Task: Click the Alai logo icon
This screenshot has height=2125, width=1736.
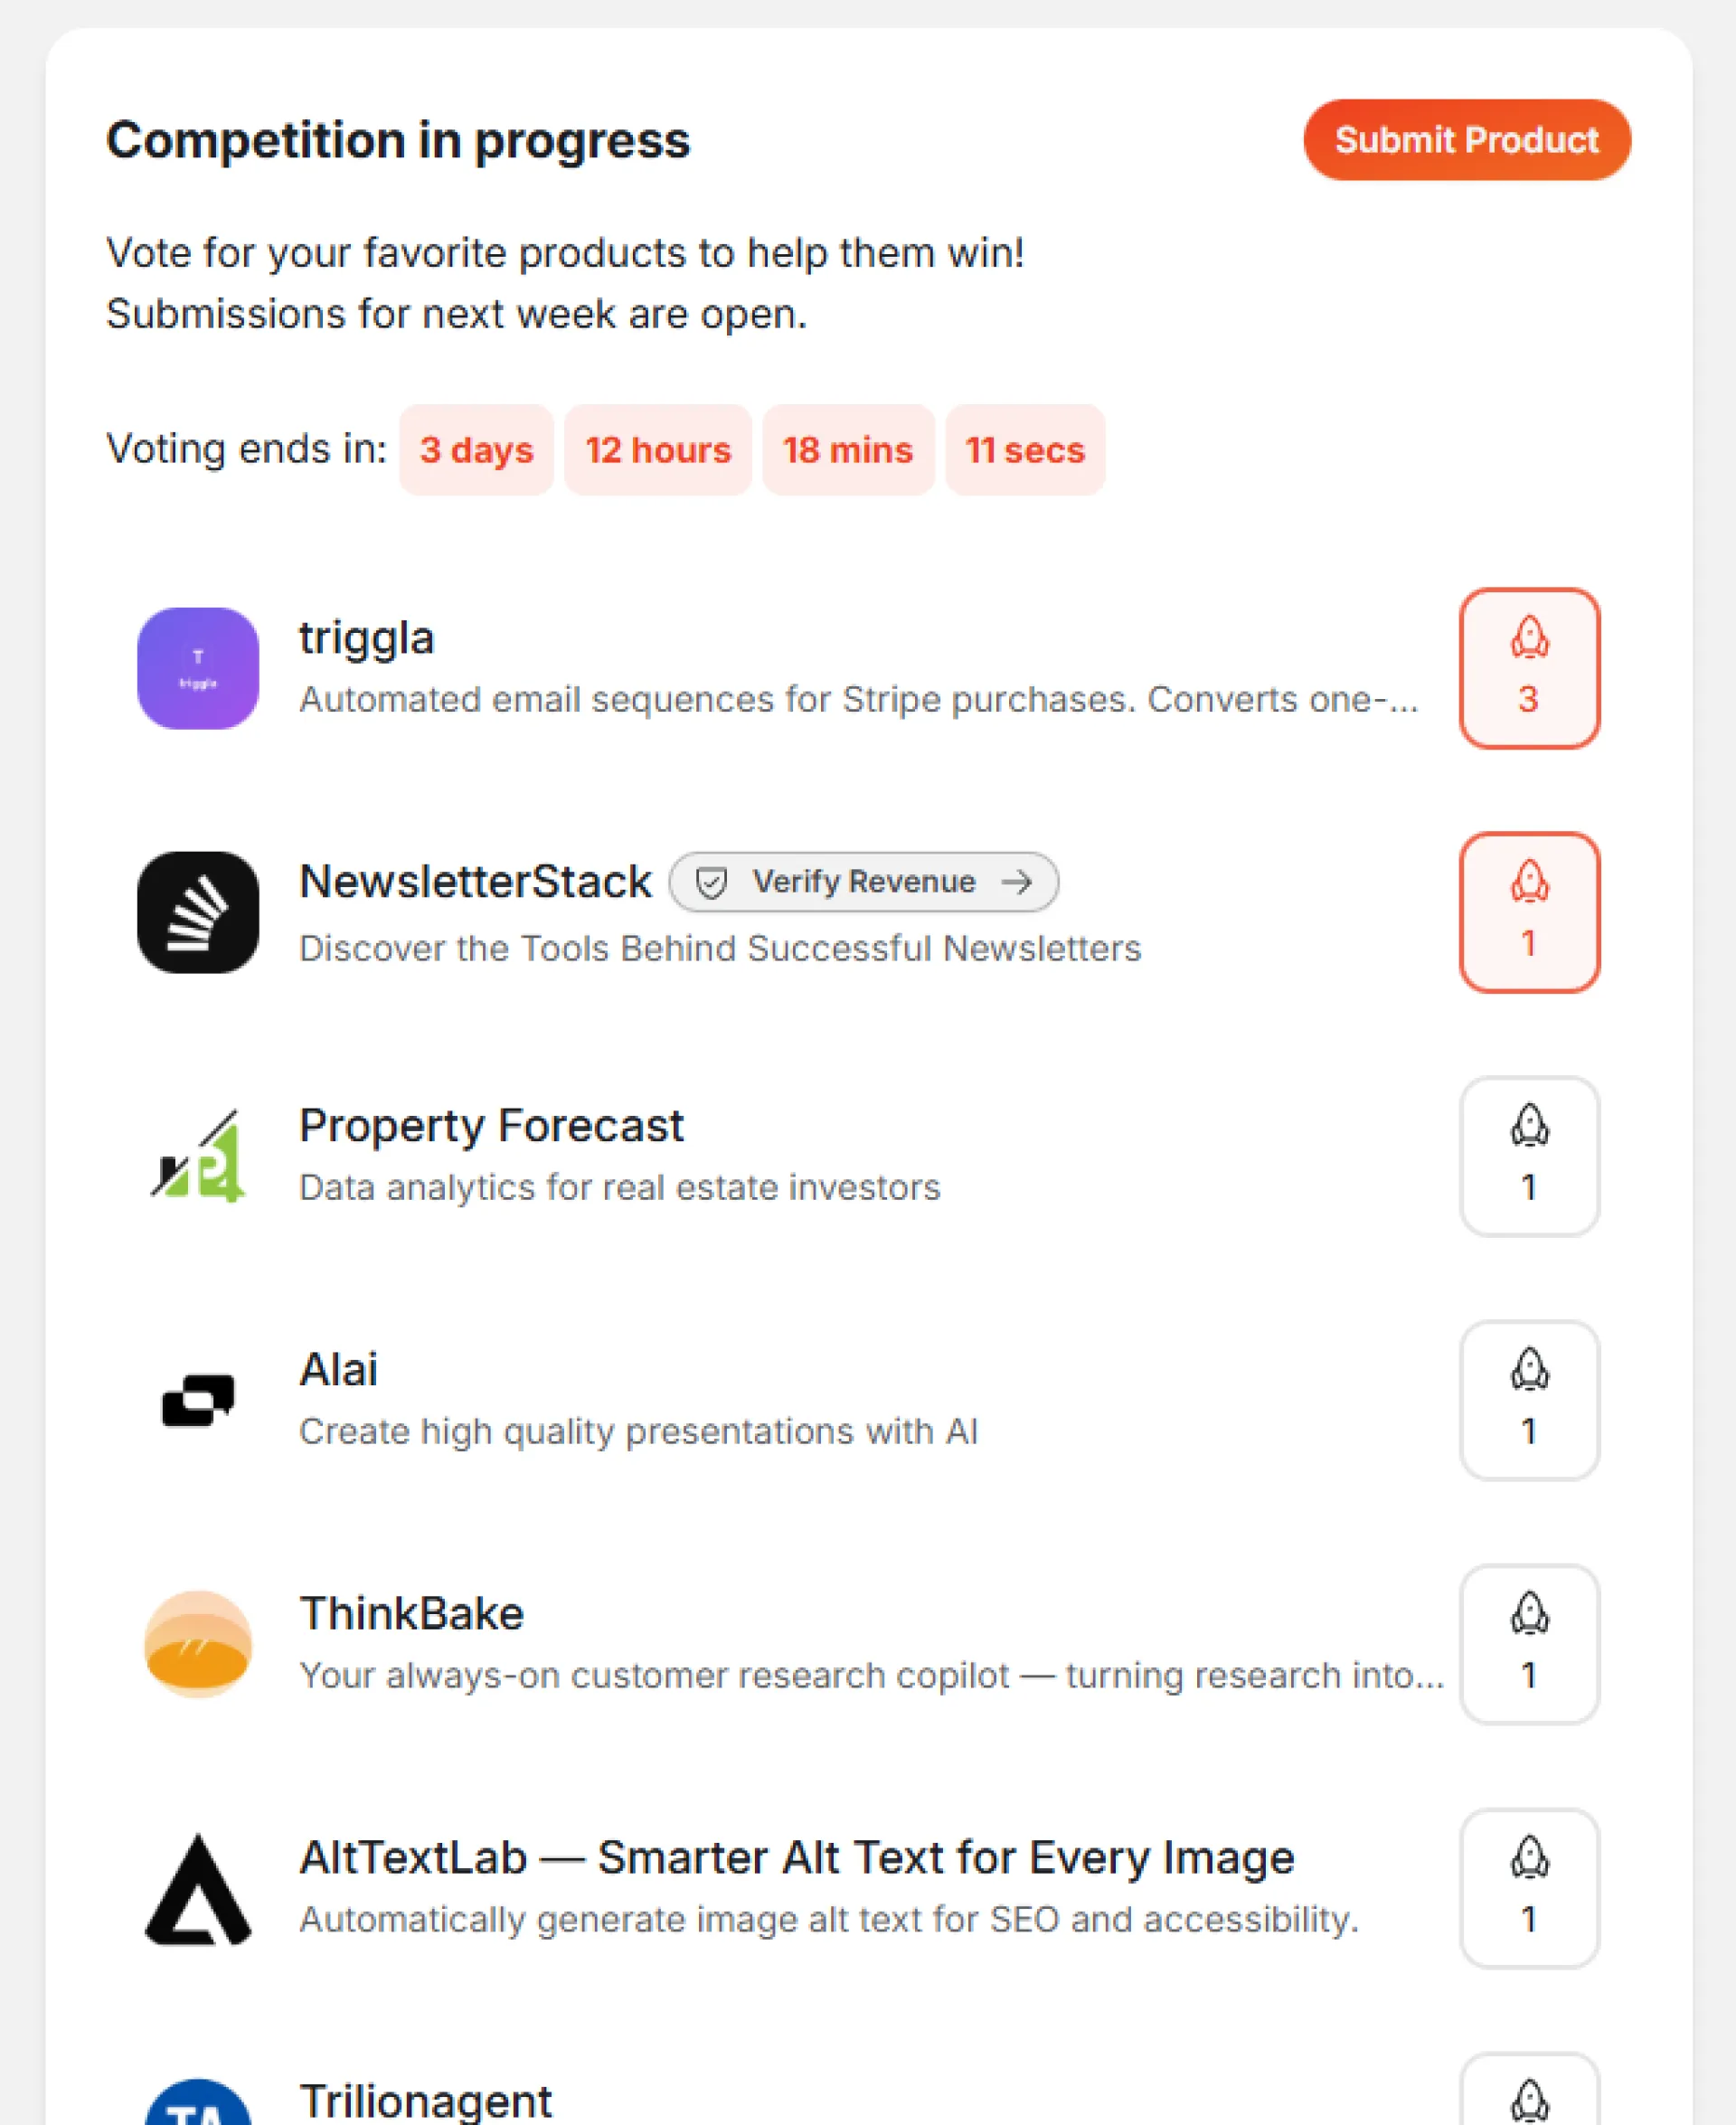Action: point(198,1400)
